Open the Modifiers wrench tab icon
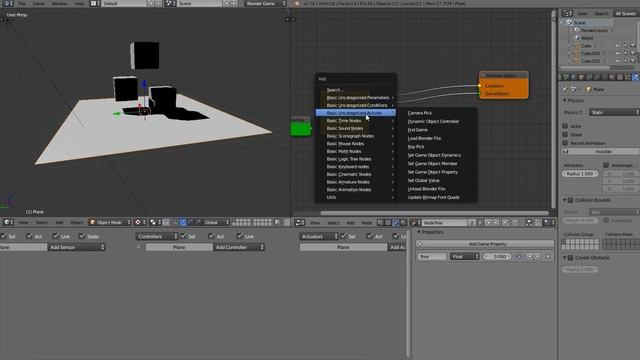Screen dimensions: 640x360 point(597,77)
